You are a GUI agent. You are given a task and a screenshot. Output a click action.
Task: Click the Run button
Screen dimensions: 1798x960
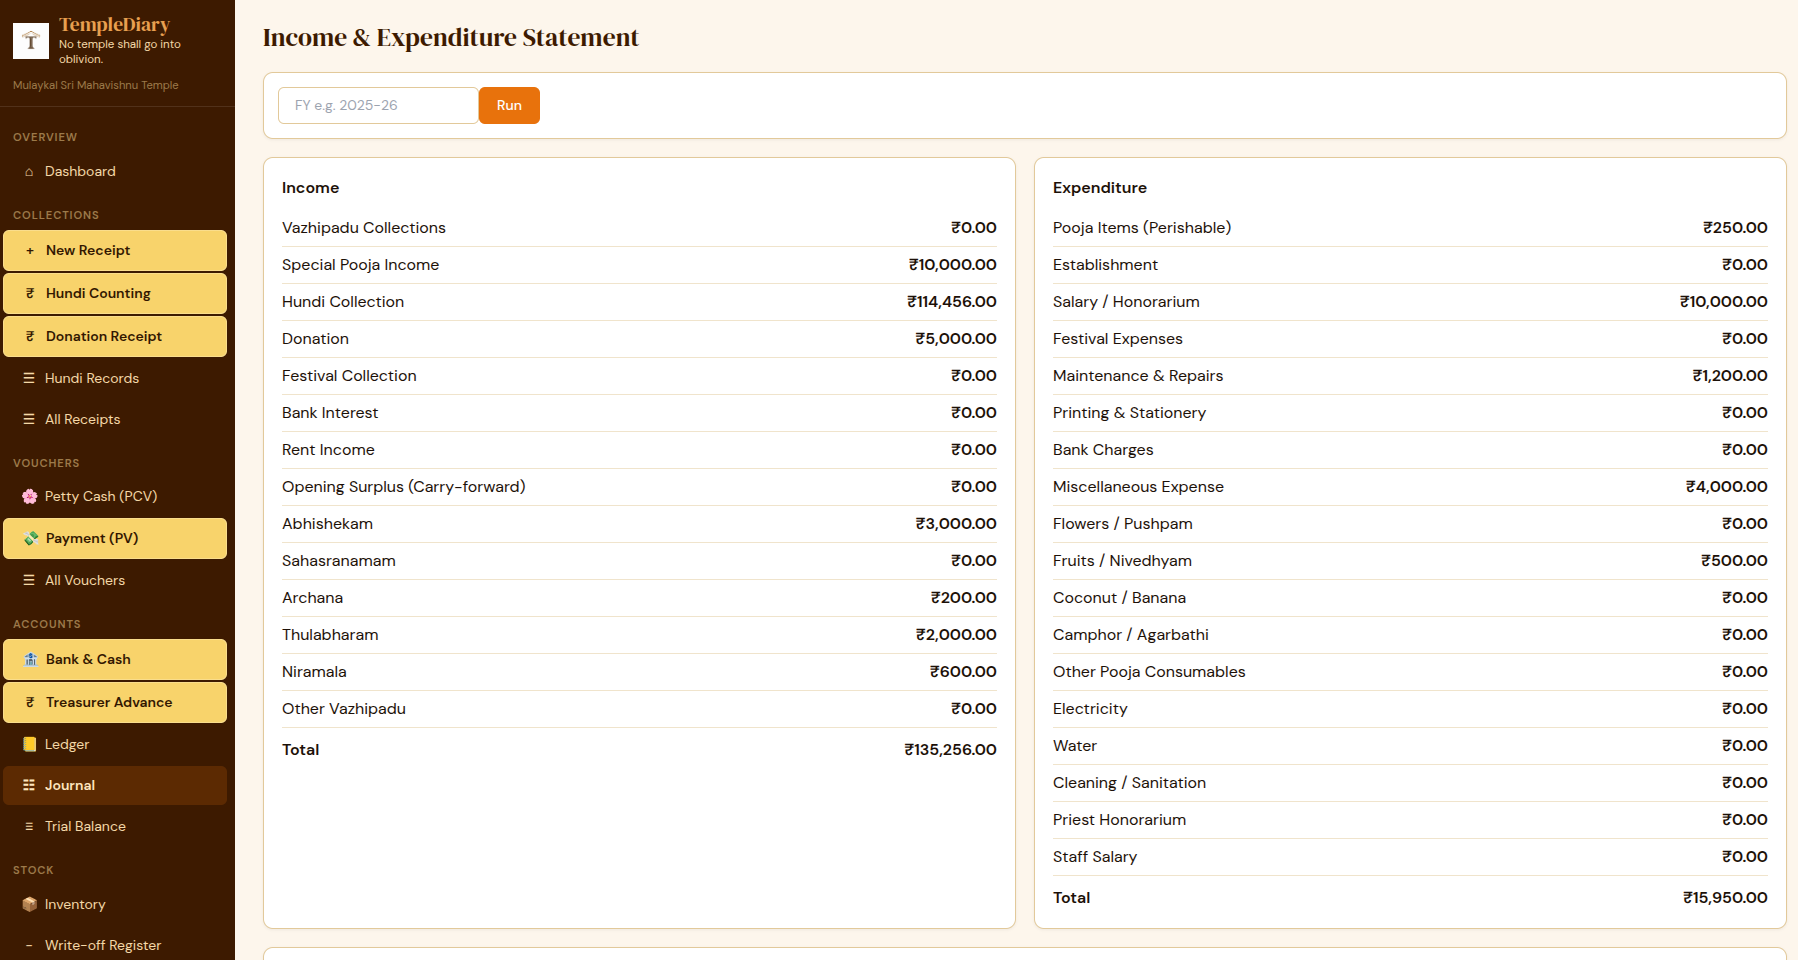(509, 106)
